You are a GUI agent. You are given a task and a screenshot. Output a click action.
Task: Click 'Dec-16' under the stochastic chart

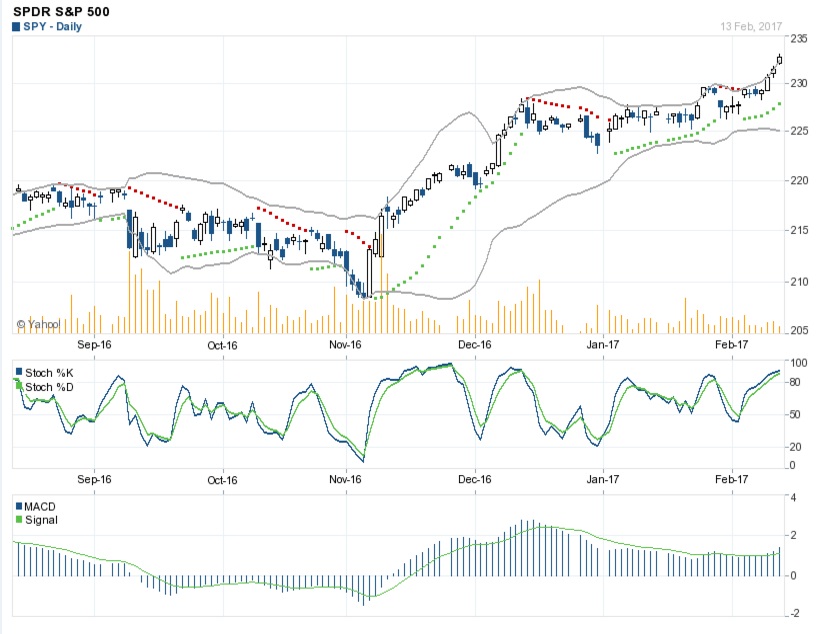pyautogui.click(x=474, y=480)
